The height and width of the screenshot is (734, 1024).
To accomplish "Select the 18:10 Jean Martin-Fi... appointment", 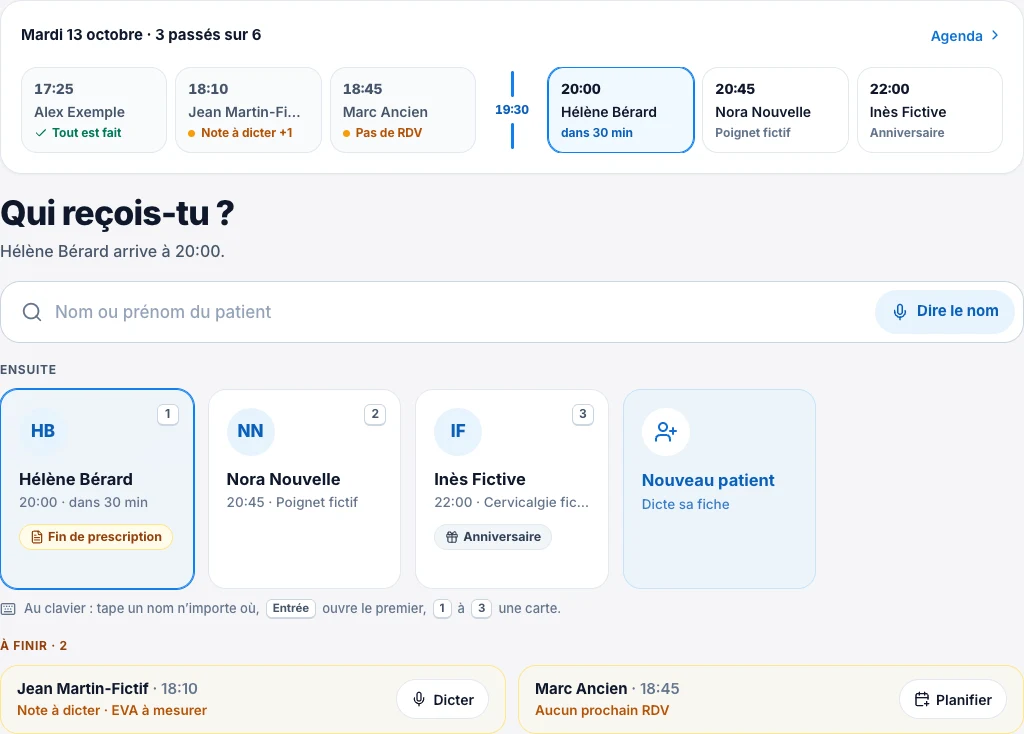I will [x=248, y=110].
